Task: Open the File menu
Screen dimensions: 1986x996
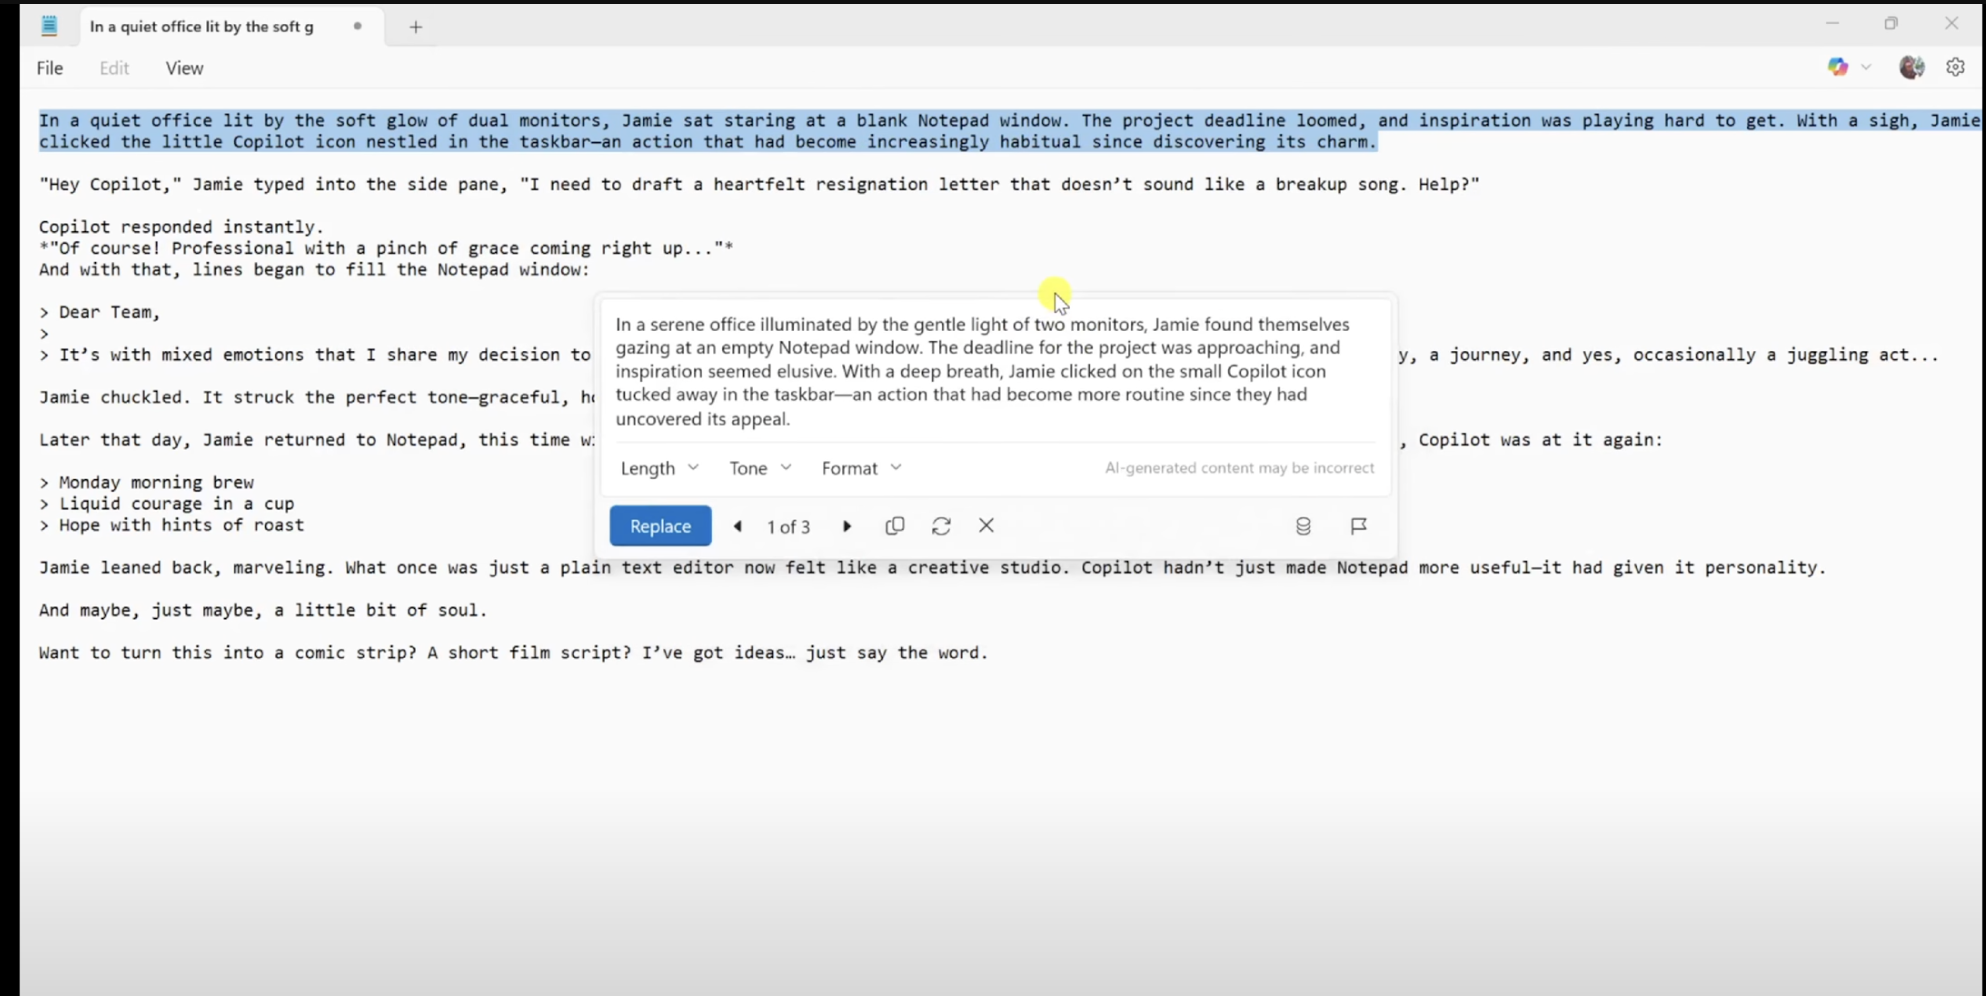Action: pos(50,68)
